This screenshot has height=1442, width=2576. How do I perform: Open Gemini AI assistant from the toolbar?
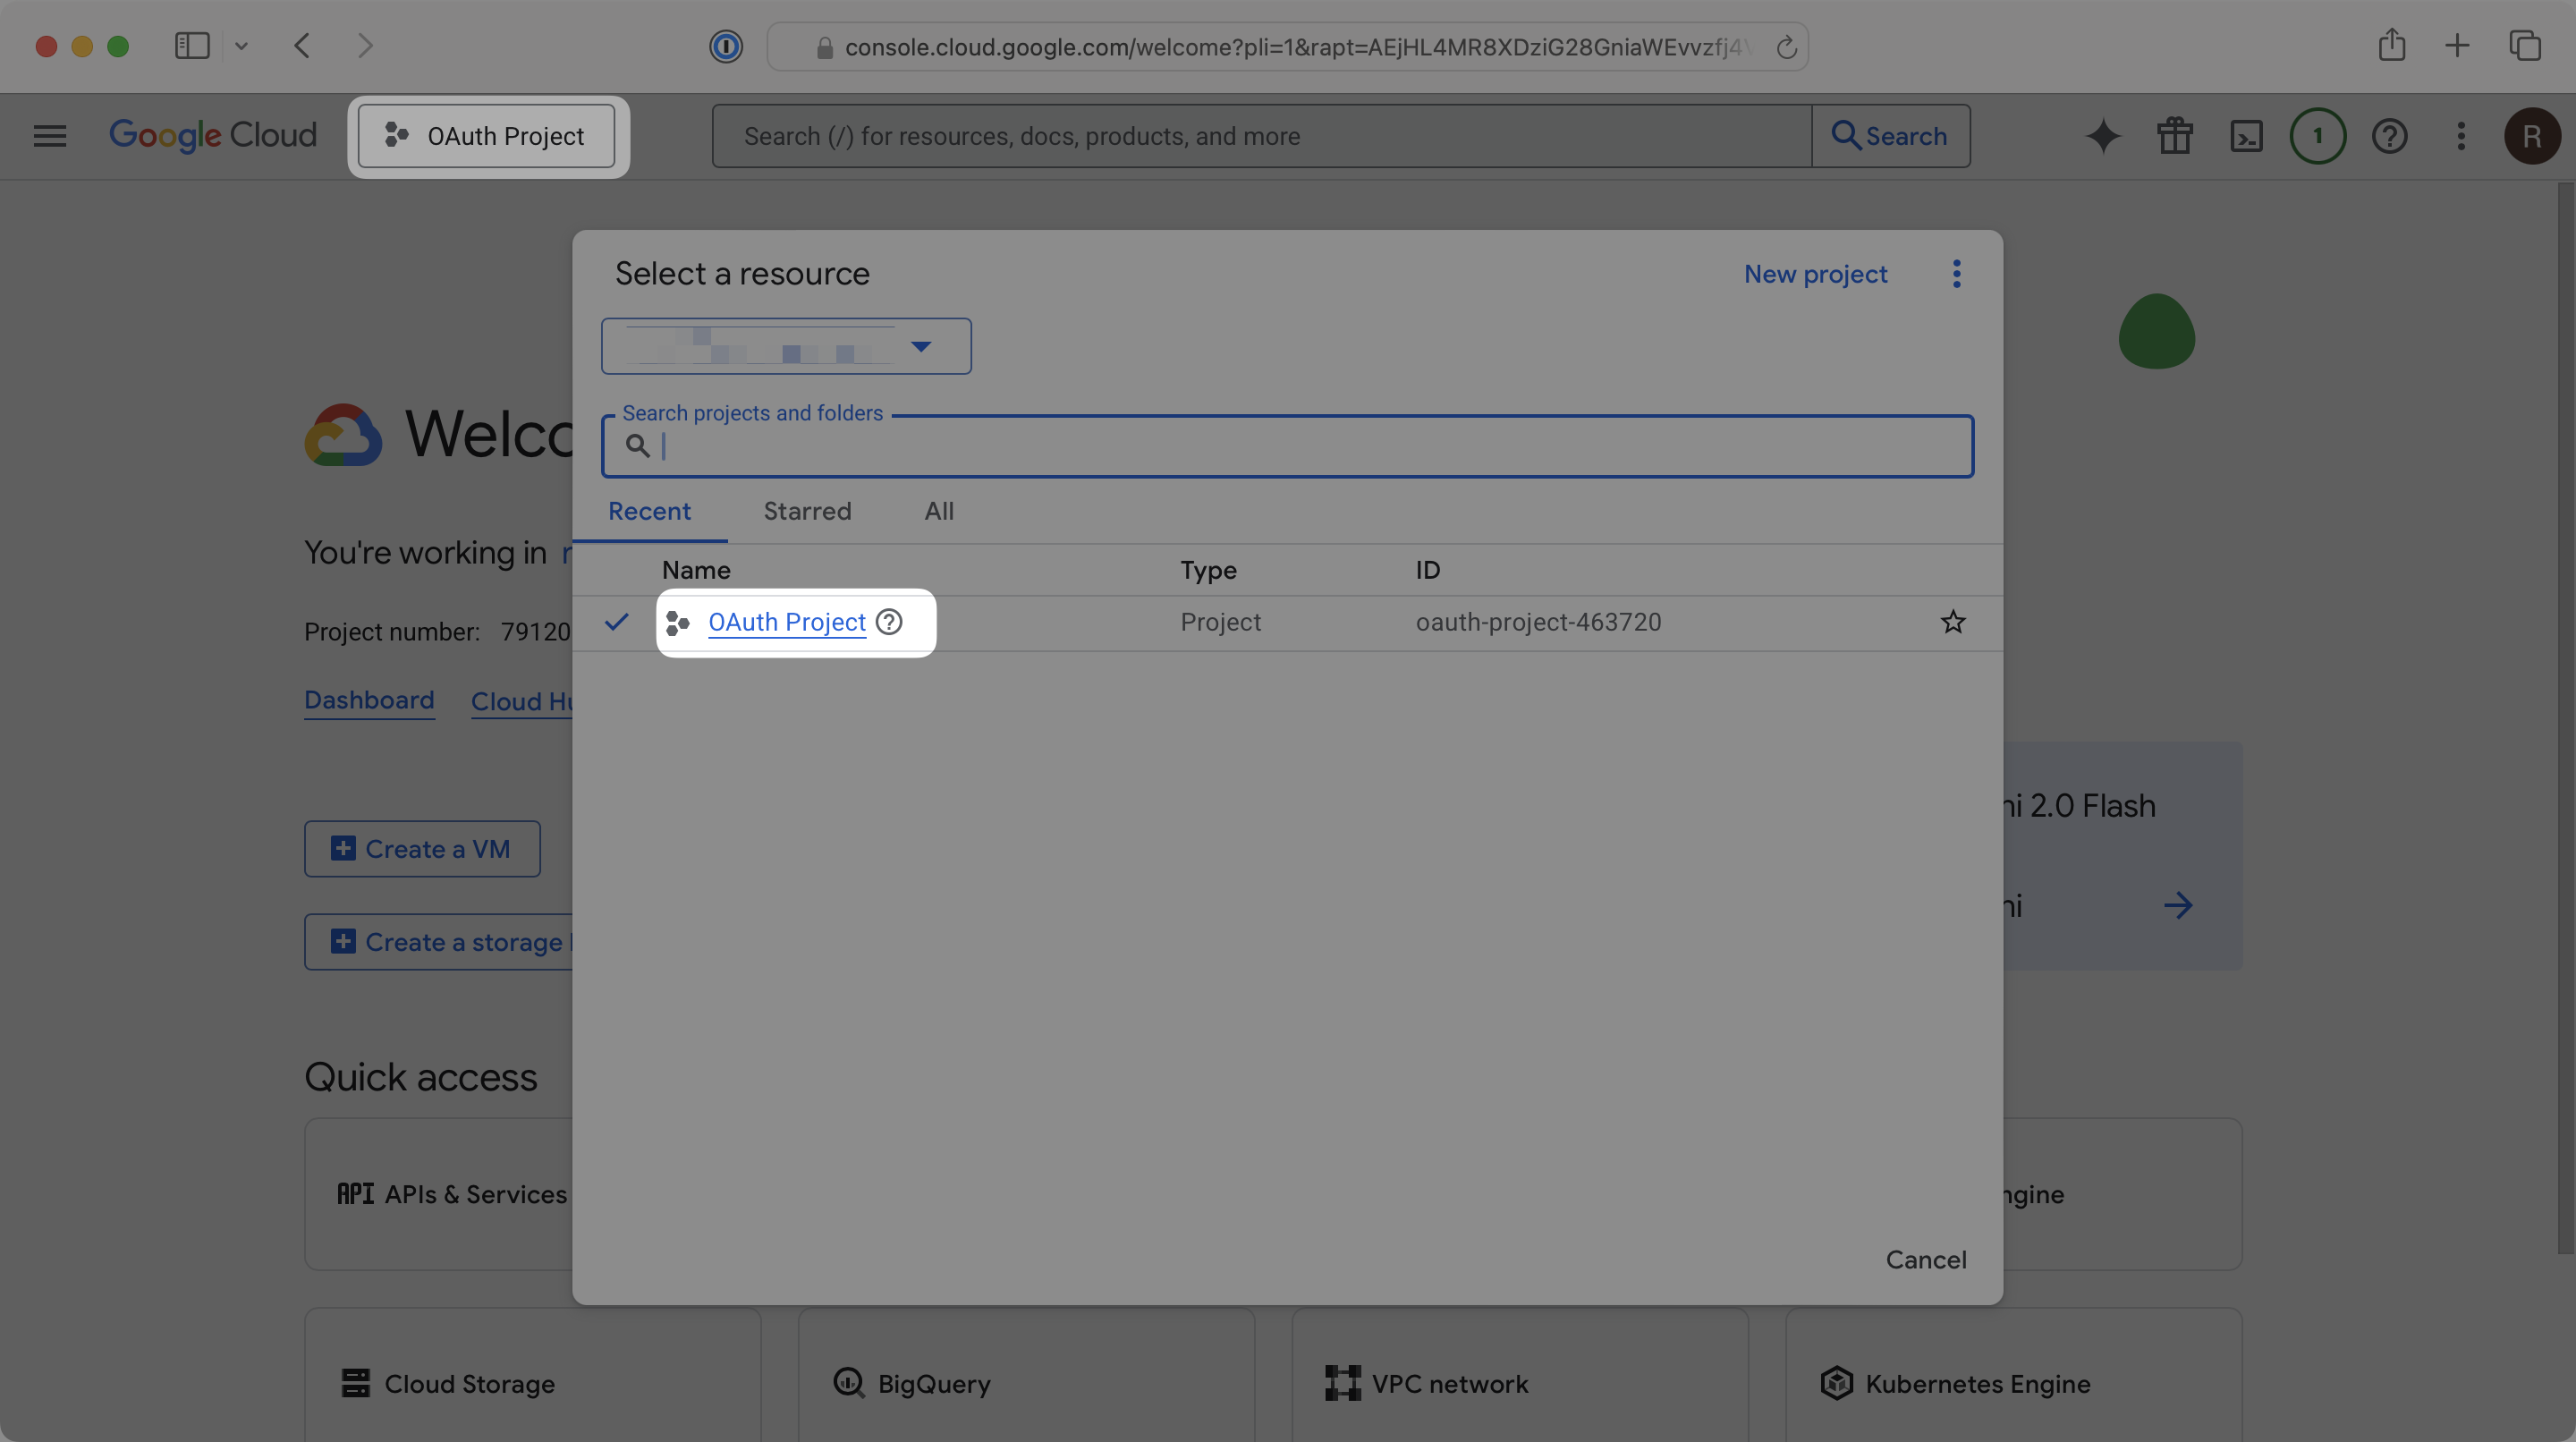pos(2103,136)
